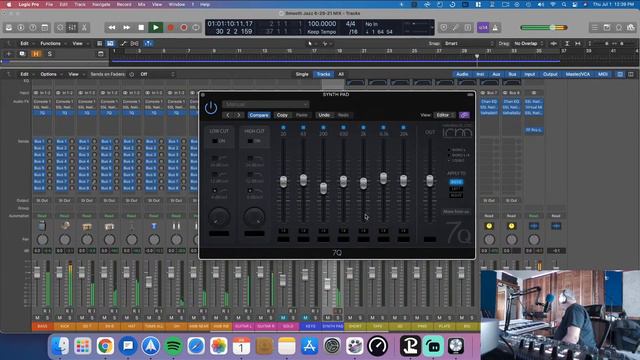Click the Record button
Viewport: 640px width, 360px height.
pyautogui.click(x=171, y=28)
